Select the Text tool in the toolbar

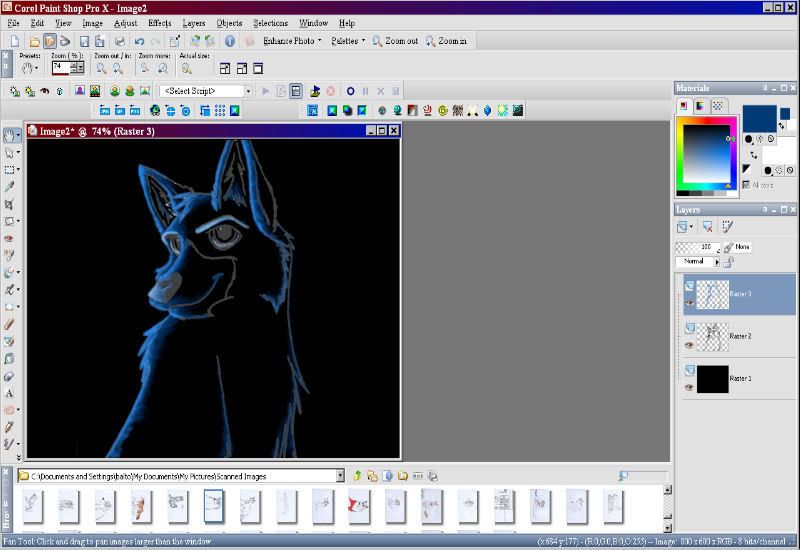click(9, 393)
